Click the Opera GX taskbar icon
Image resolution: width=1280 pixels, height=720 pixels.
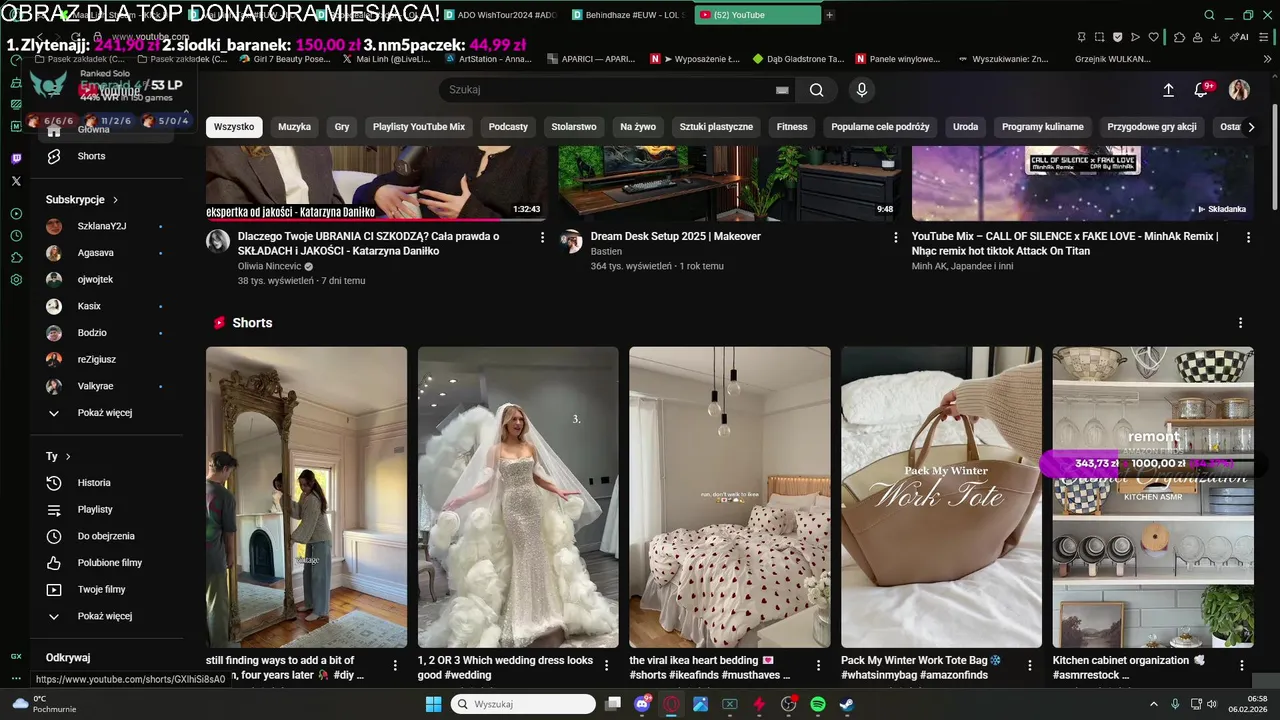point(671,704)
